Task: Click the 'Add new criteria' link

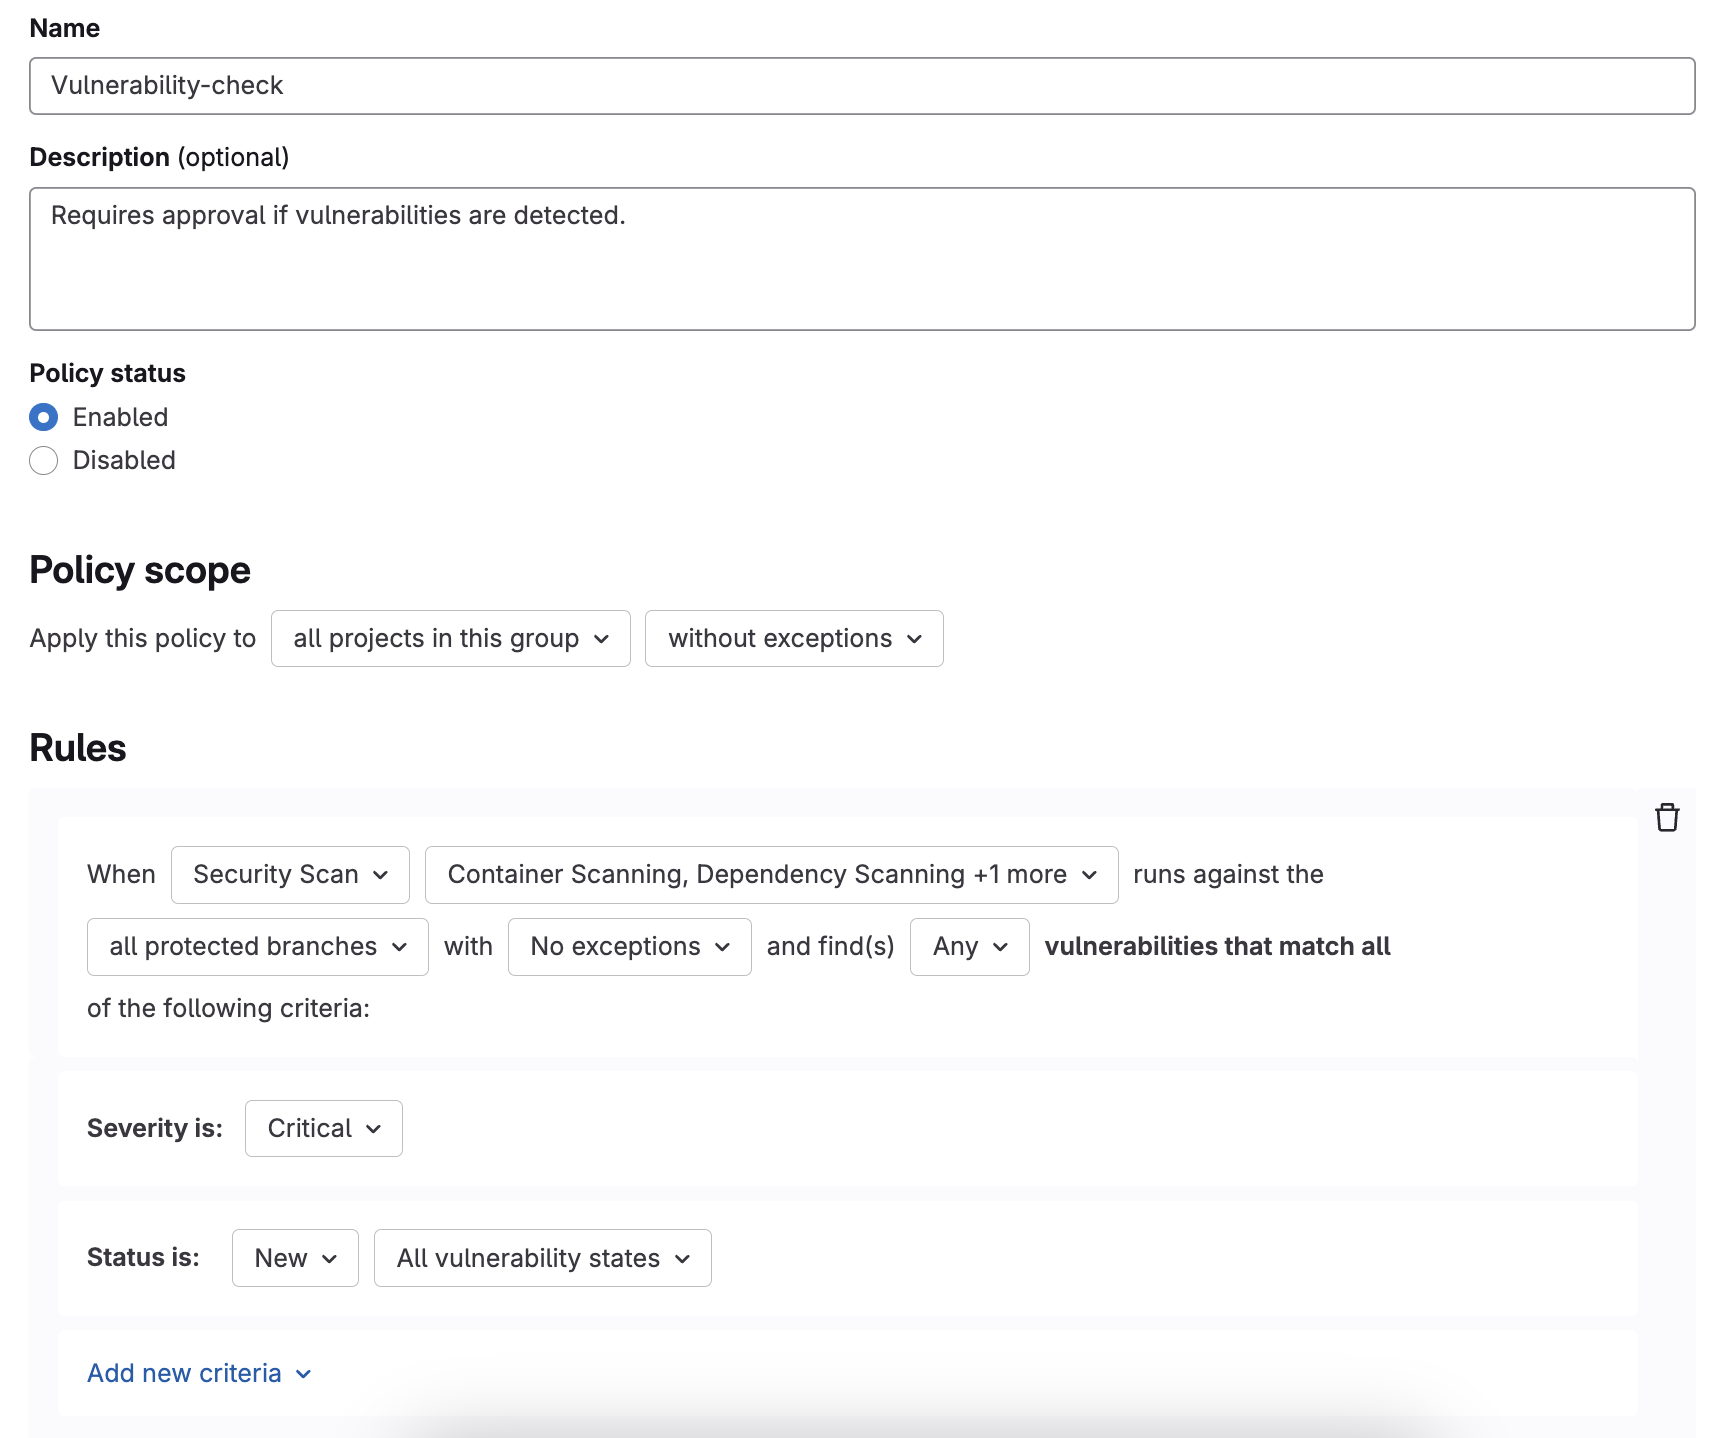Action: 185,1373
